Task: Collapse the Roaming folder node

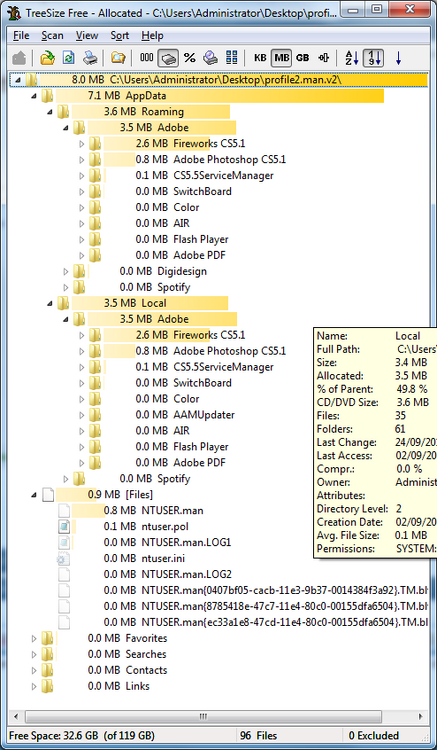Action: click(50, 112)
